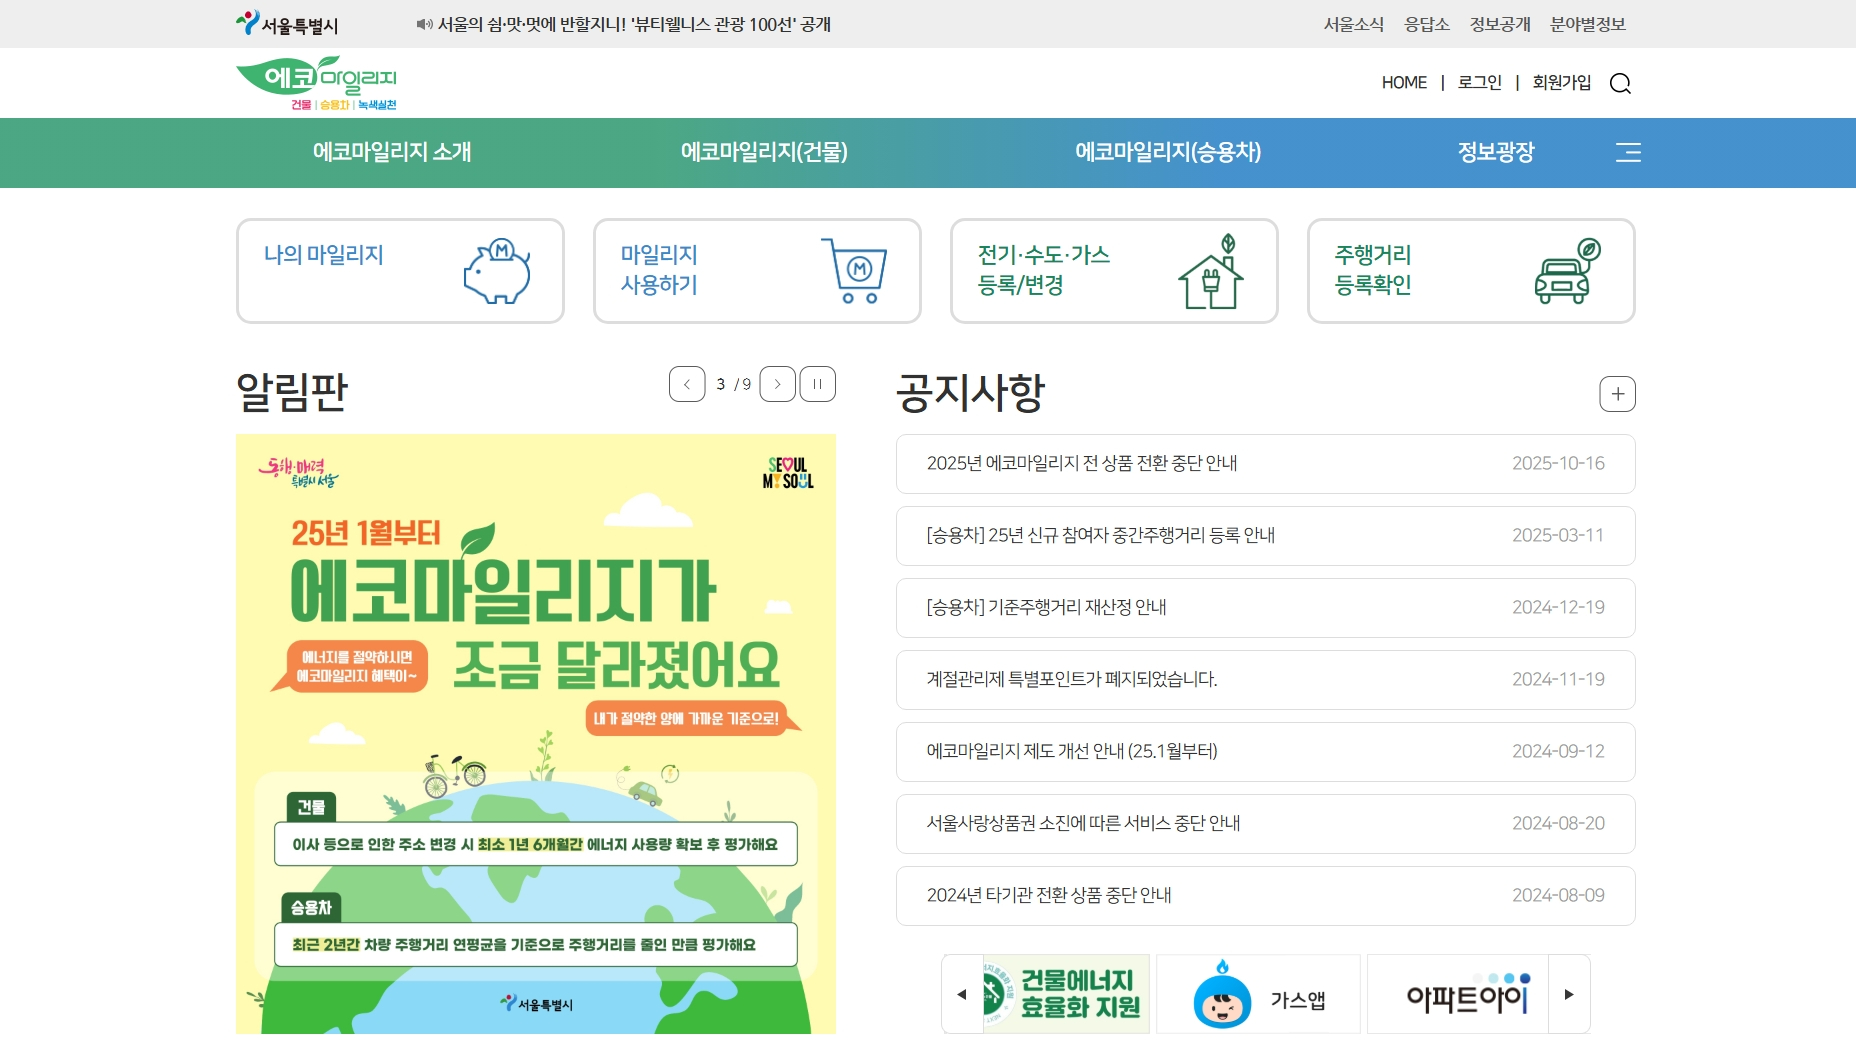This screenshot has width=1856, height=1056.
Task: Click the Eco Mileage logo
Action: pyautogui.click(x=317, y=83)
